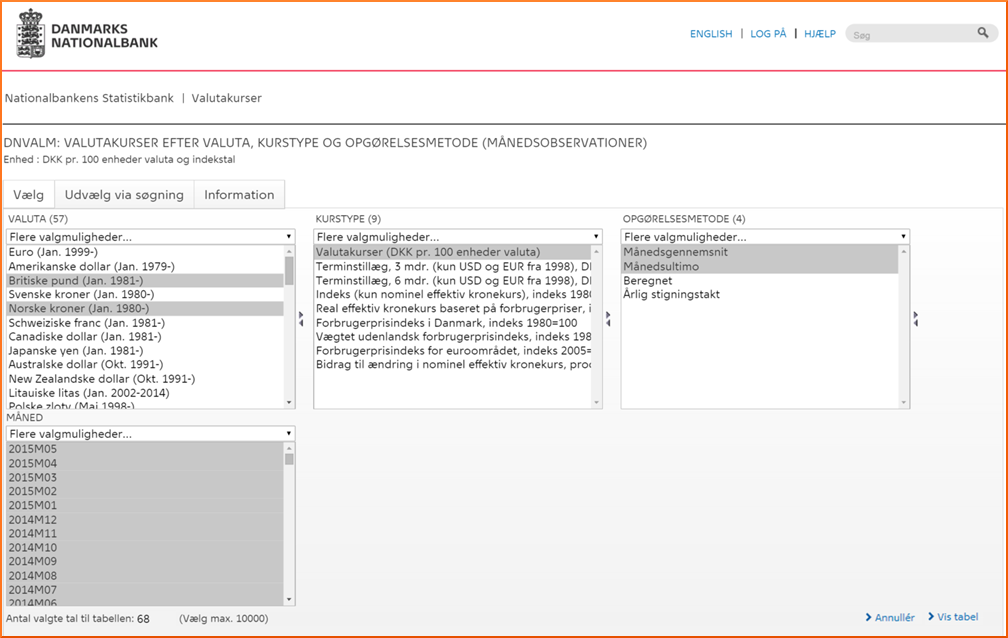Type in the Søg search field
This screenshot has width=1008, height=638.
click(910, 34)
